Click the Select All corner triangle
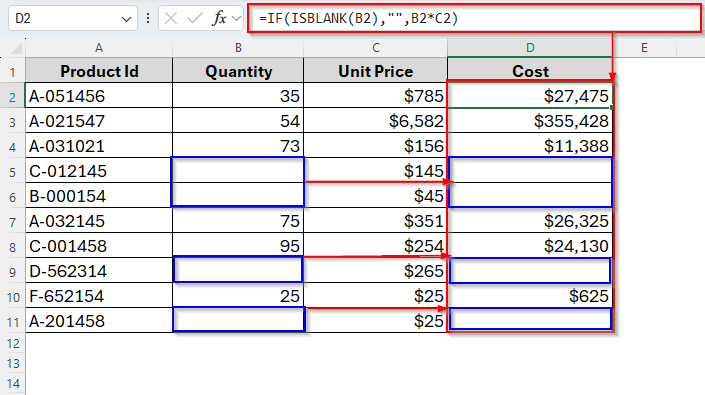 pos(16,48)
